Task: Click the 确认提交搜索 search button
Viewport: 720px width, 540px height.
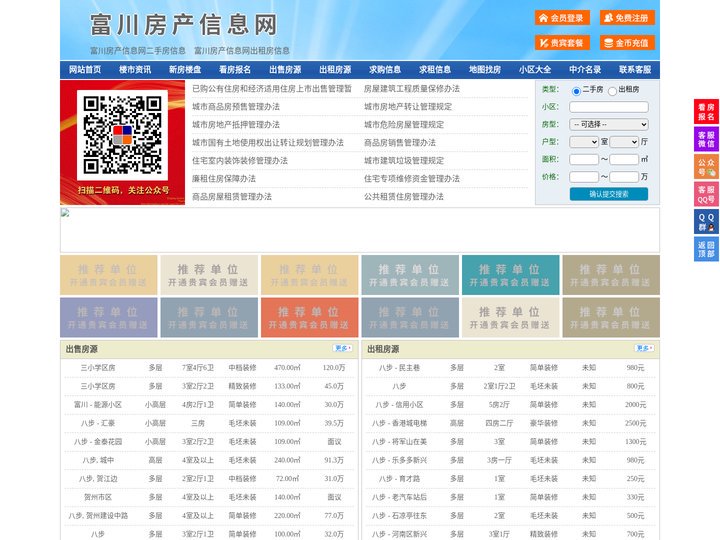Action: tap(609, 194)
